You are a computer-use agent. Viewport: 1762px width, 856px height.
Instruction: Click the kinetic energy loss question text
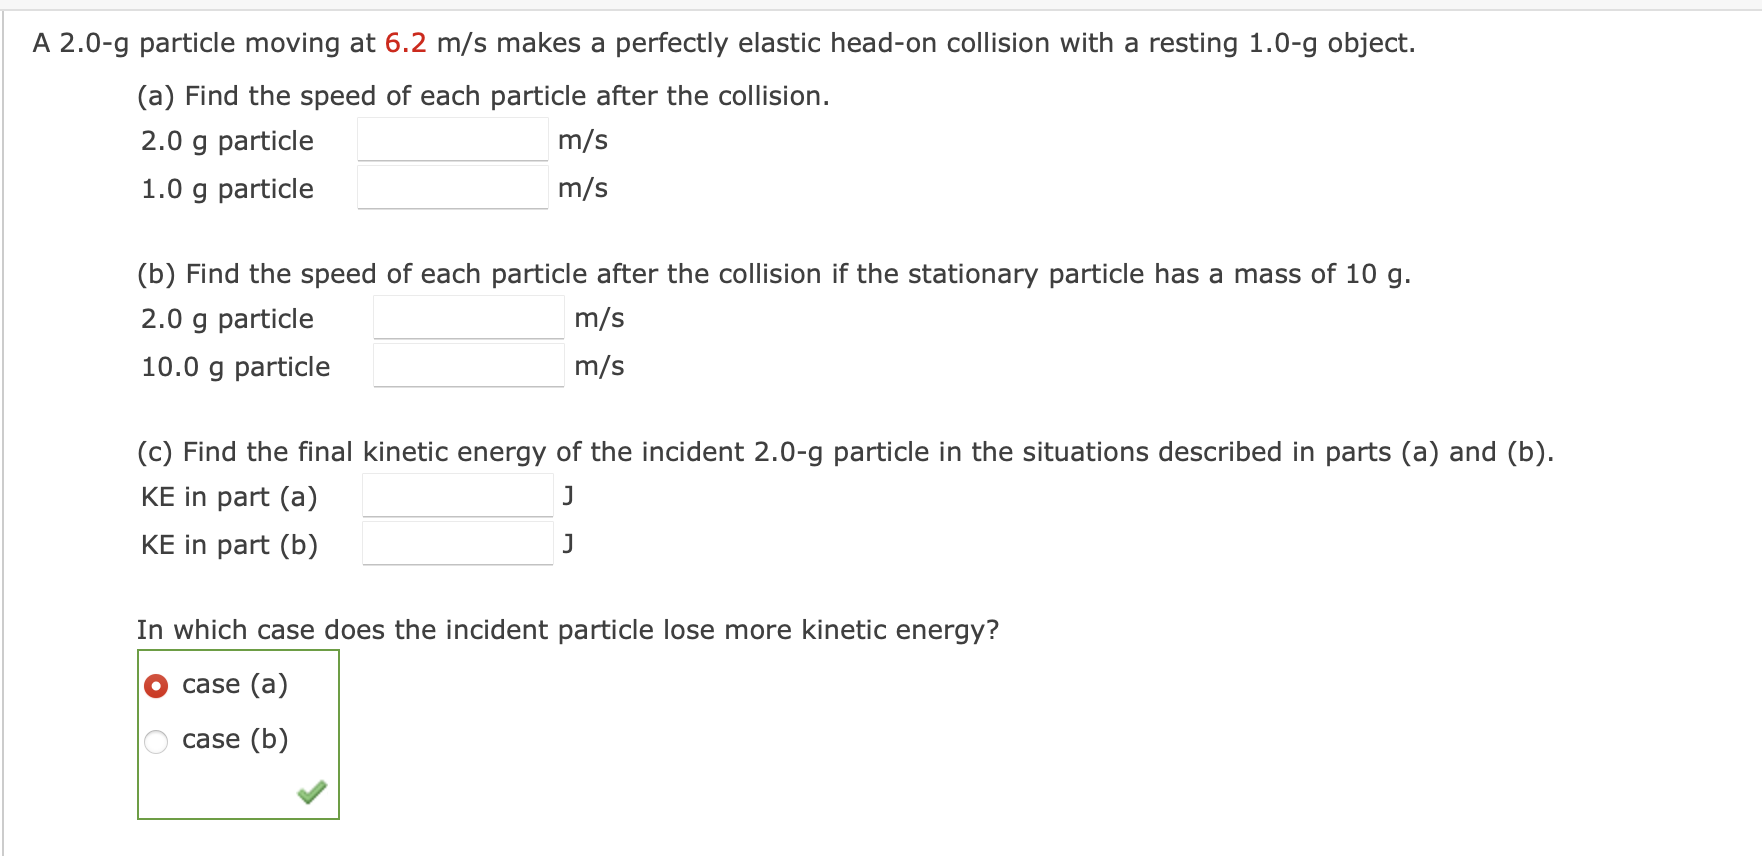(x=568, y=629)
